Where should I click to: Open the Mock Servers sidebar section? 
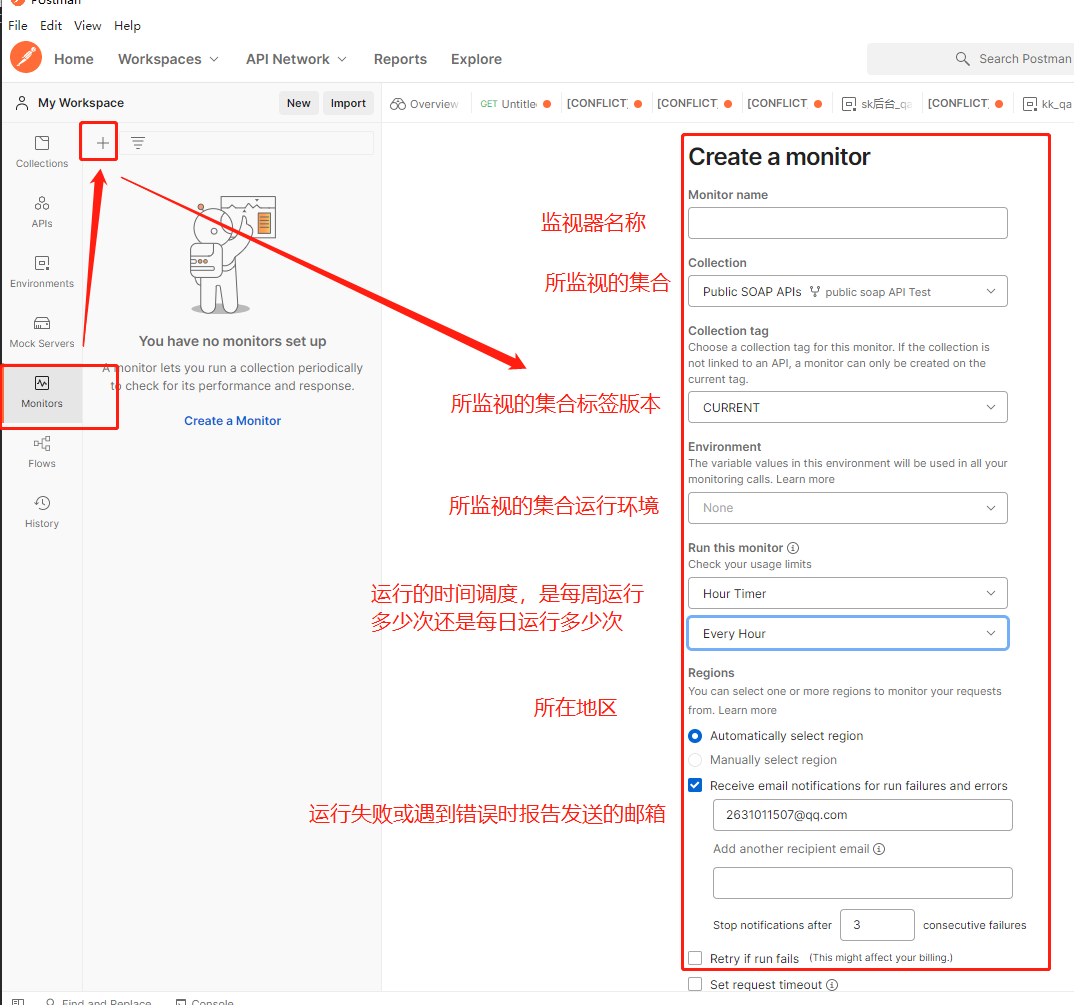[42, 332]
